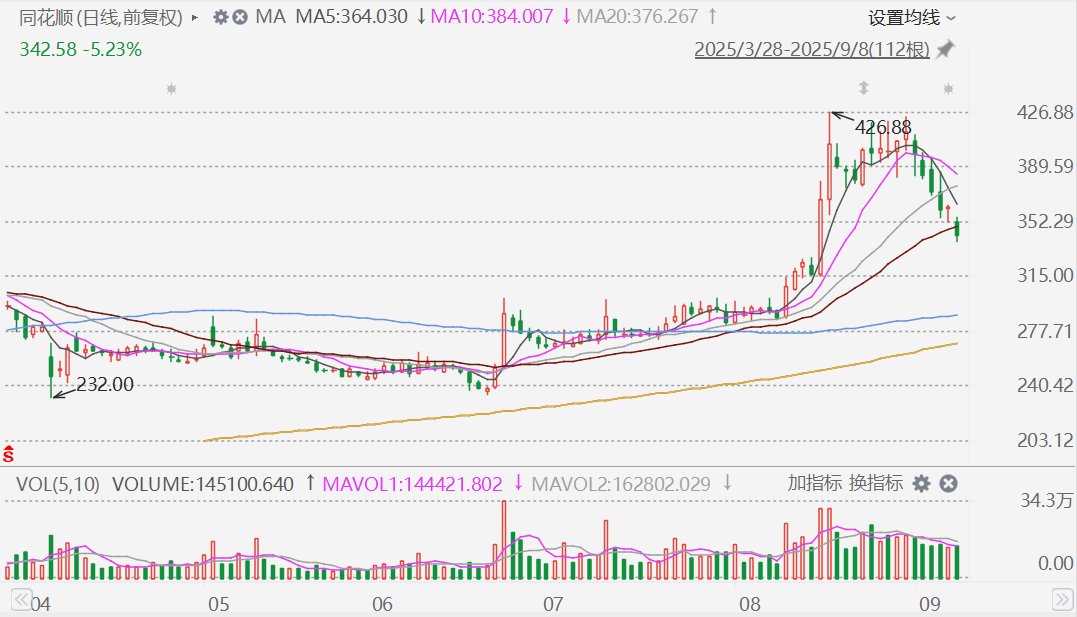Close the MA indicator overlay
The width and height of the screenshot is (1077, 617).
point(240,17)
